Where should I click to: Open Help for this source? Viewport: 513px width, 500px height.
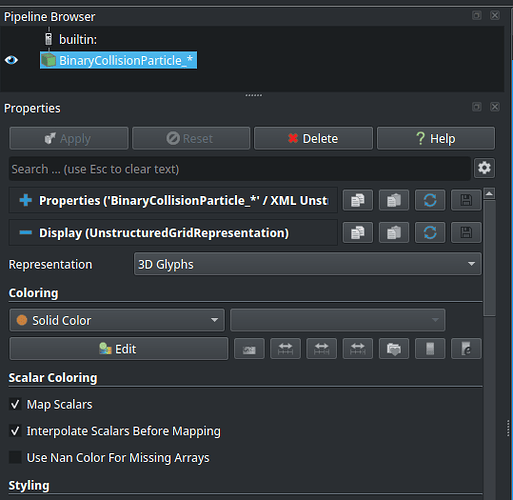point(436,138)
